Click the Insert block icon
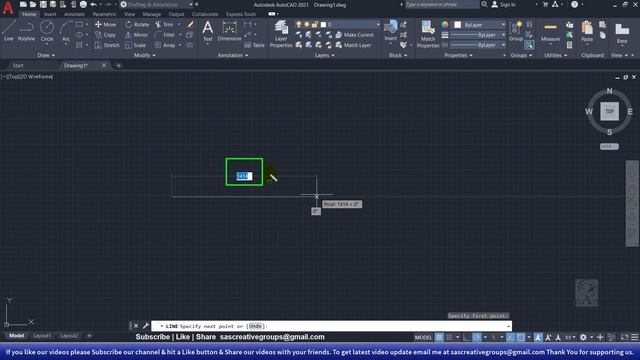The image size is (640, 360). (390, 31)
